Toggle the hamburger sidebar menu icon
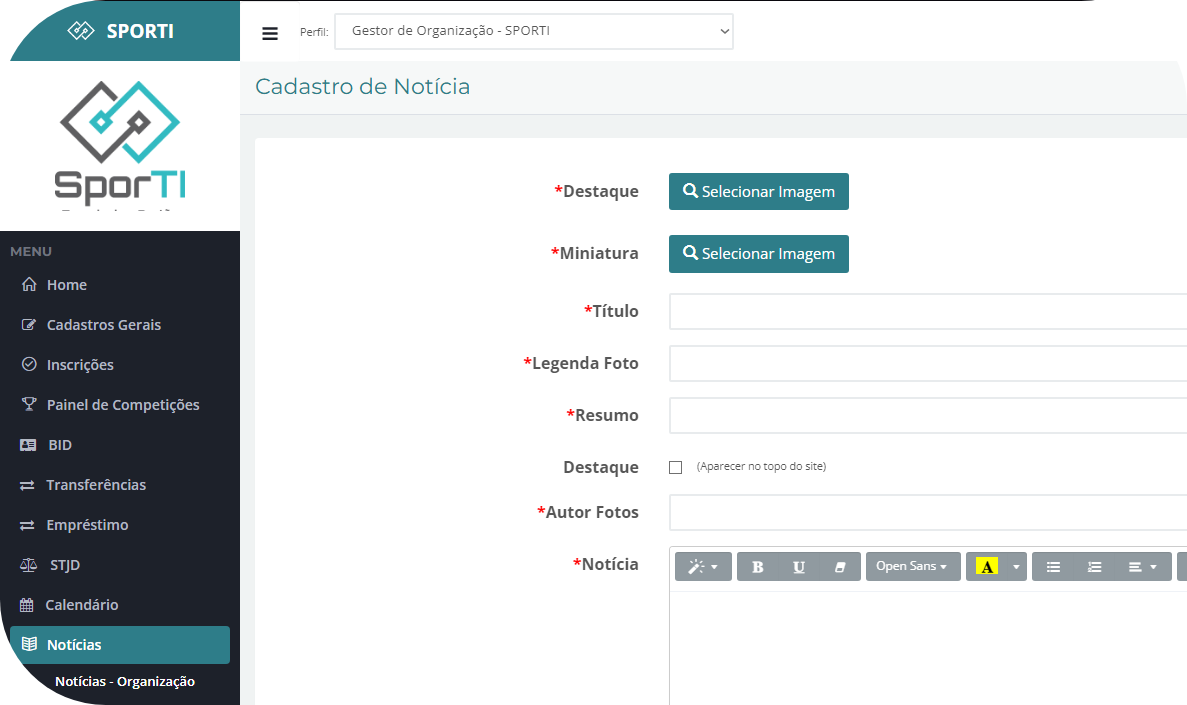This screenshot has width=1187, height=705. pyautogui.click(x=270, y=33)
